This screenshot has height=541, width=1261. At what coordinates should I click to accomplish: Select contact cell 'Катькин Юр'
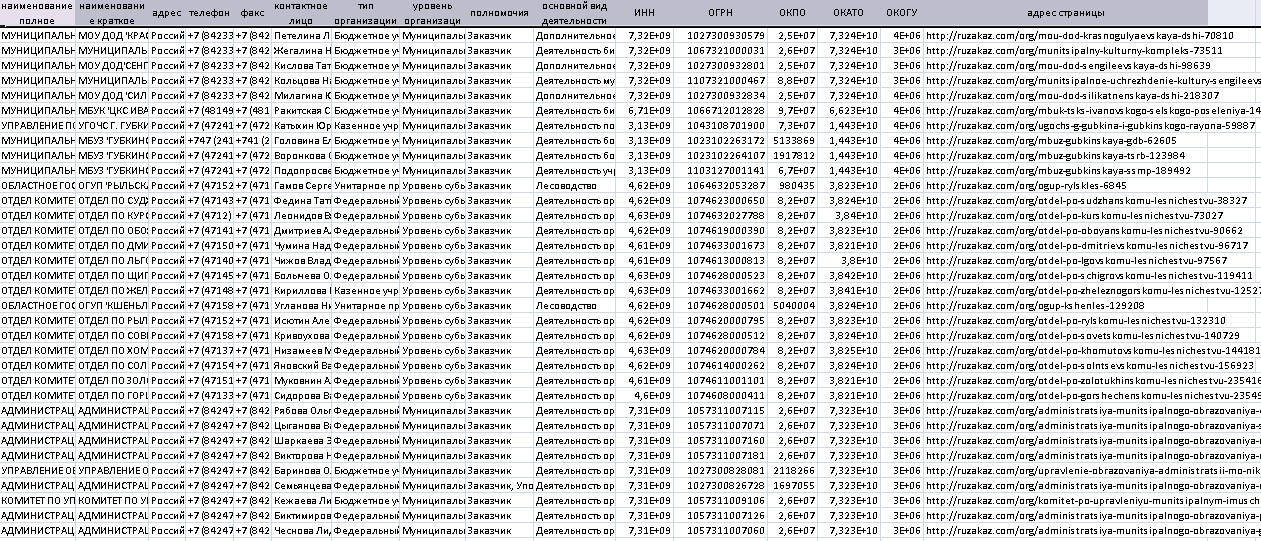pos(302,125)
